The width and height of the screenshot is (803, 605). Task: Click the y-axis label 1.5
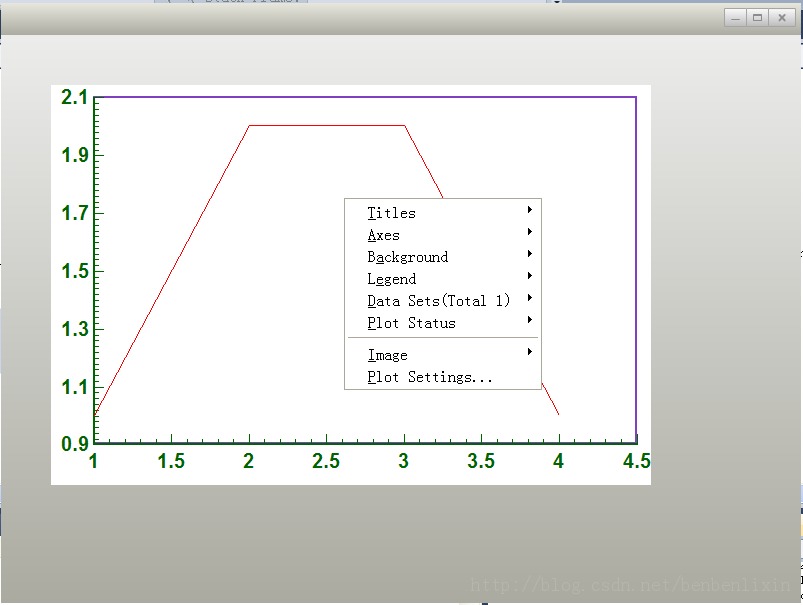[74, 271]
